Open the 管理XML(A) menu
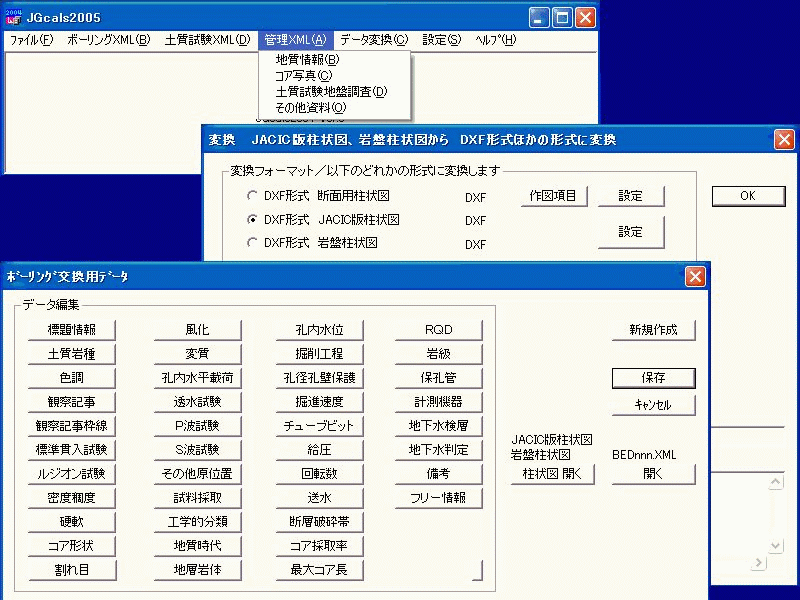Screen dimensions: 800x600 tap(295, 40)
